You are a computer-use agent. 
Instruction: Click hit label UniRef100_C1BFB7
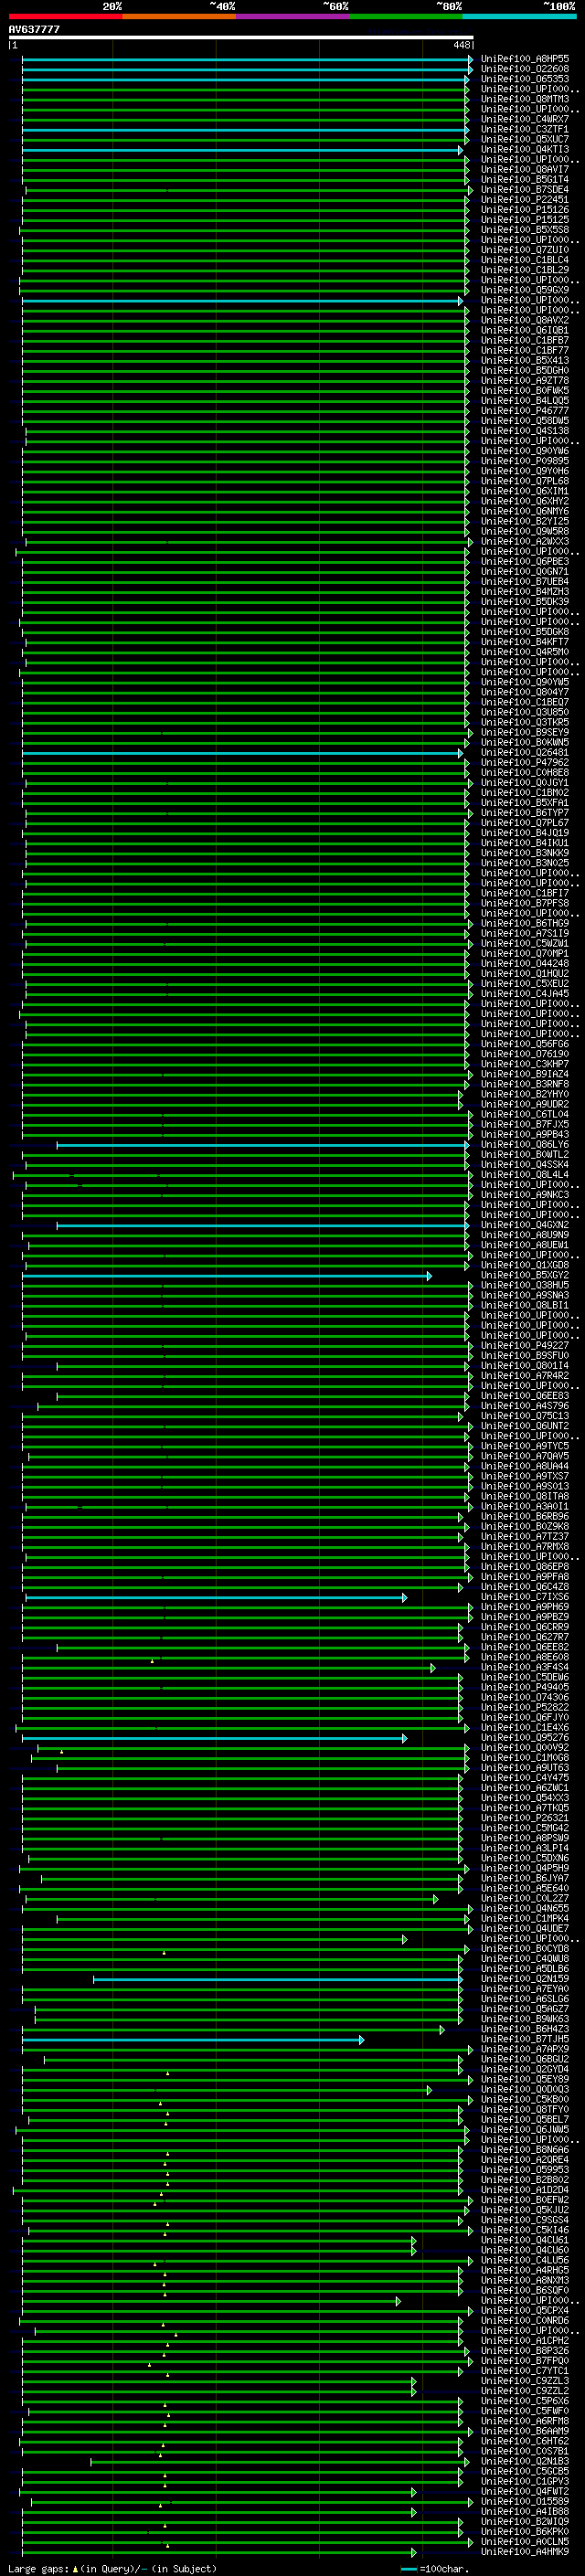click(525, 340)
